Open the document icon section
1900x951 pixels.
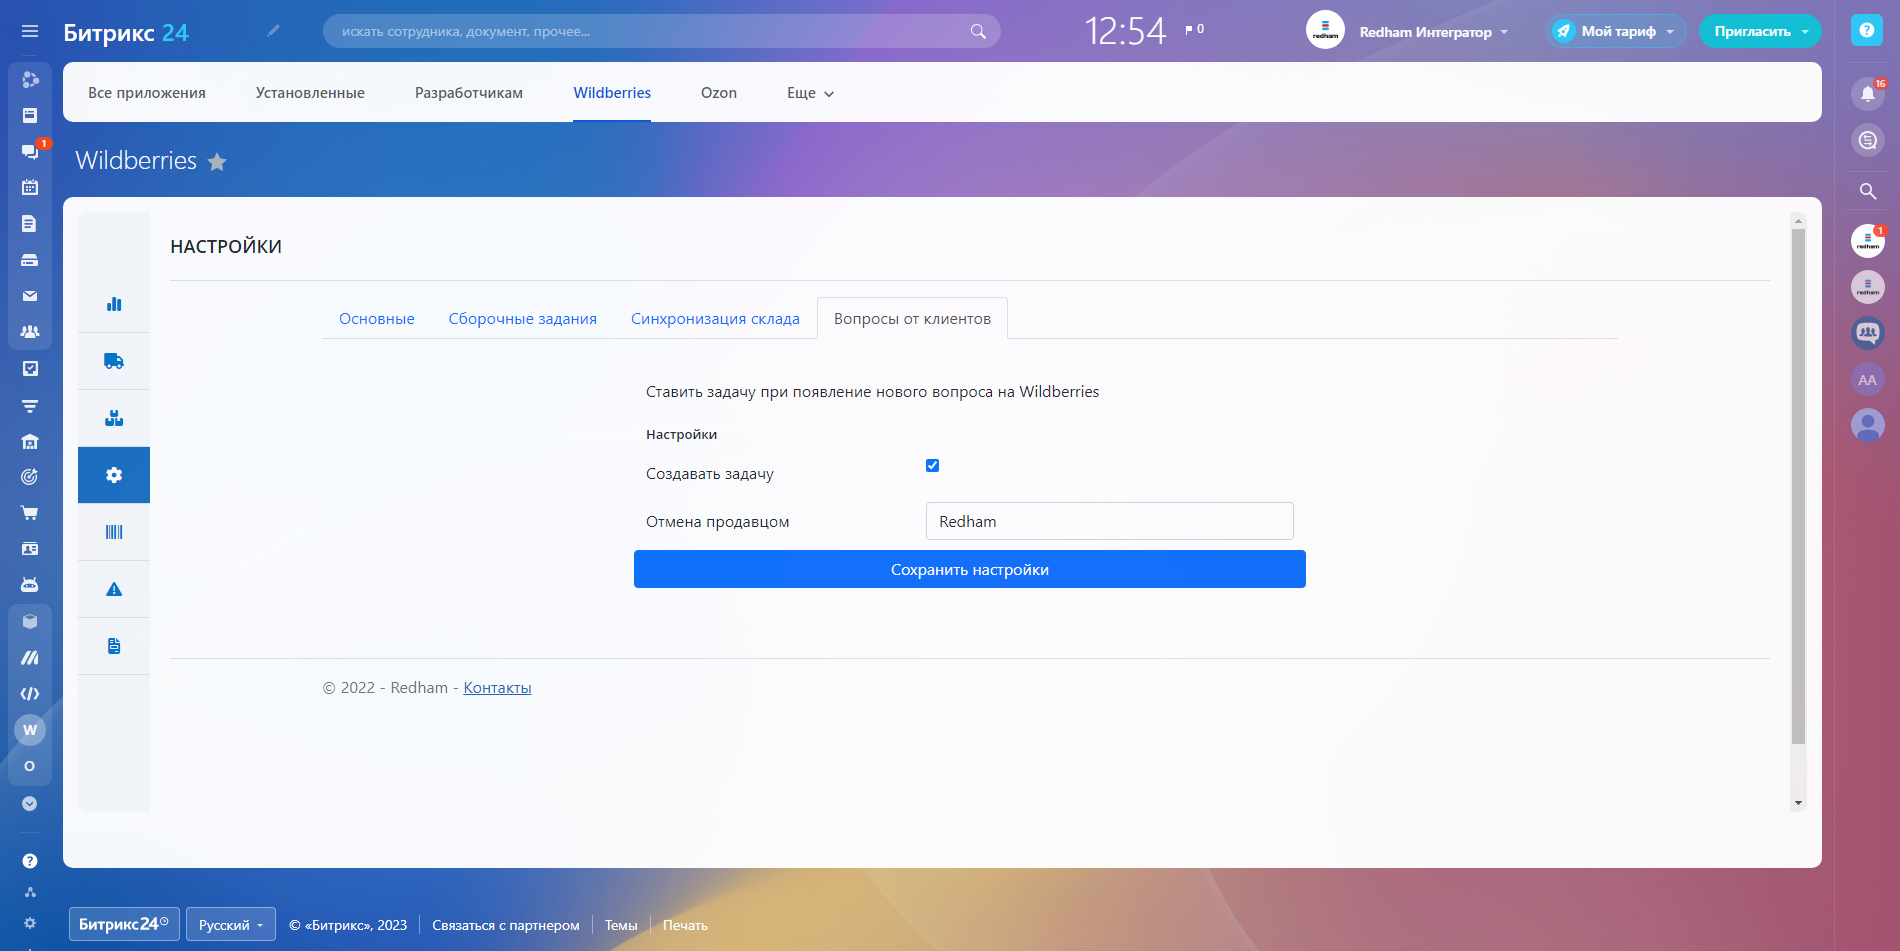click(114, 646)
